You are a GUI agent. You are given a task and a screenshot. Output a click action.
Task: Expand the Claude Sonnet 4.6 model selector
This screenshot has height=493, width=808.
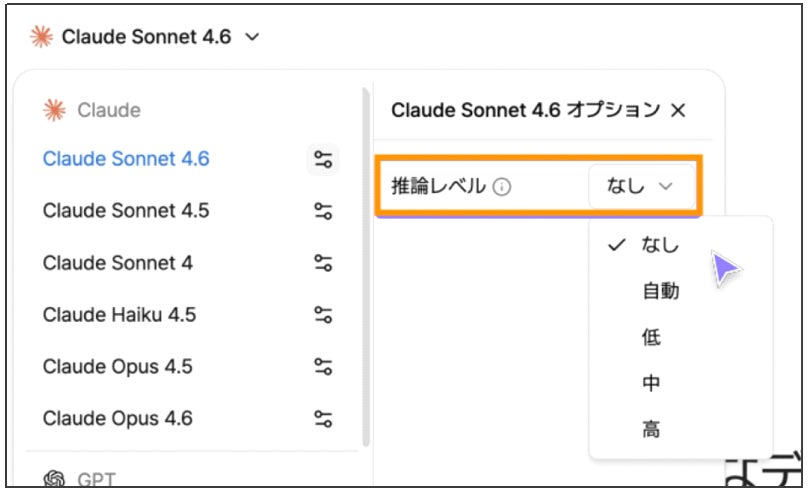tap(146, 37)
